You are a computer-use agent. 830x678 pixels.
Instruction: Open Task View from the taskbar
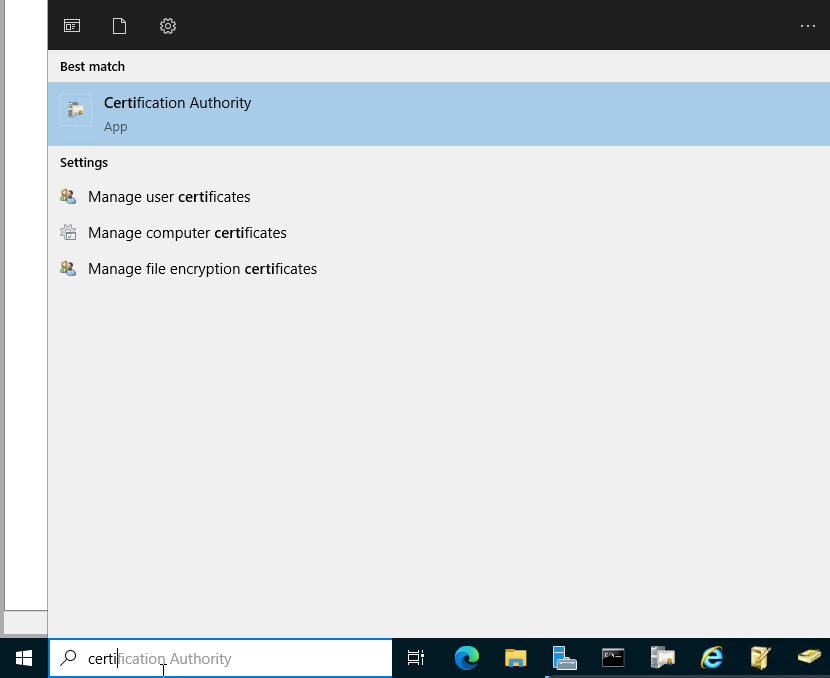pos(416,658)
